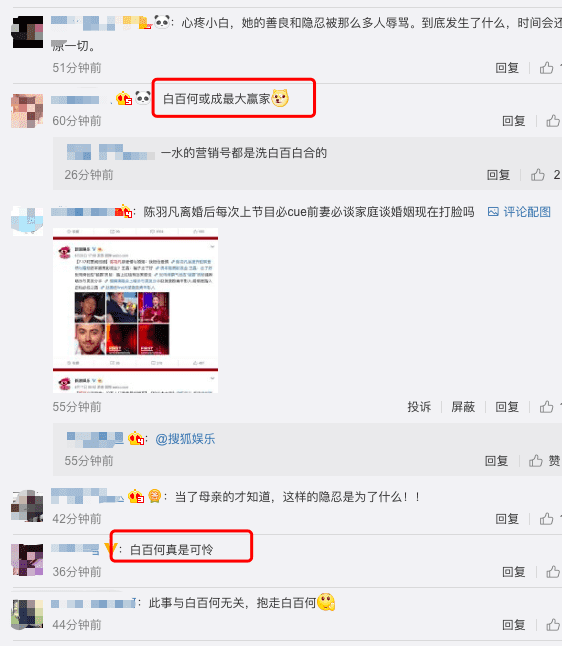Click 屏蔽 to block this comment
562x646 pixels.
click(463, 407)
